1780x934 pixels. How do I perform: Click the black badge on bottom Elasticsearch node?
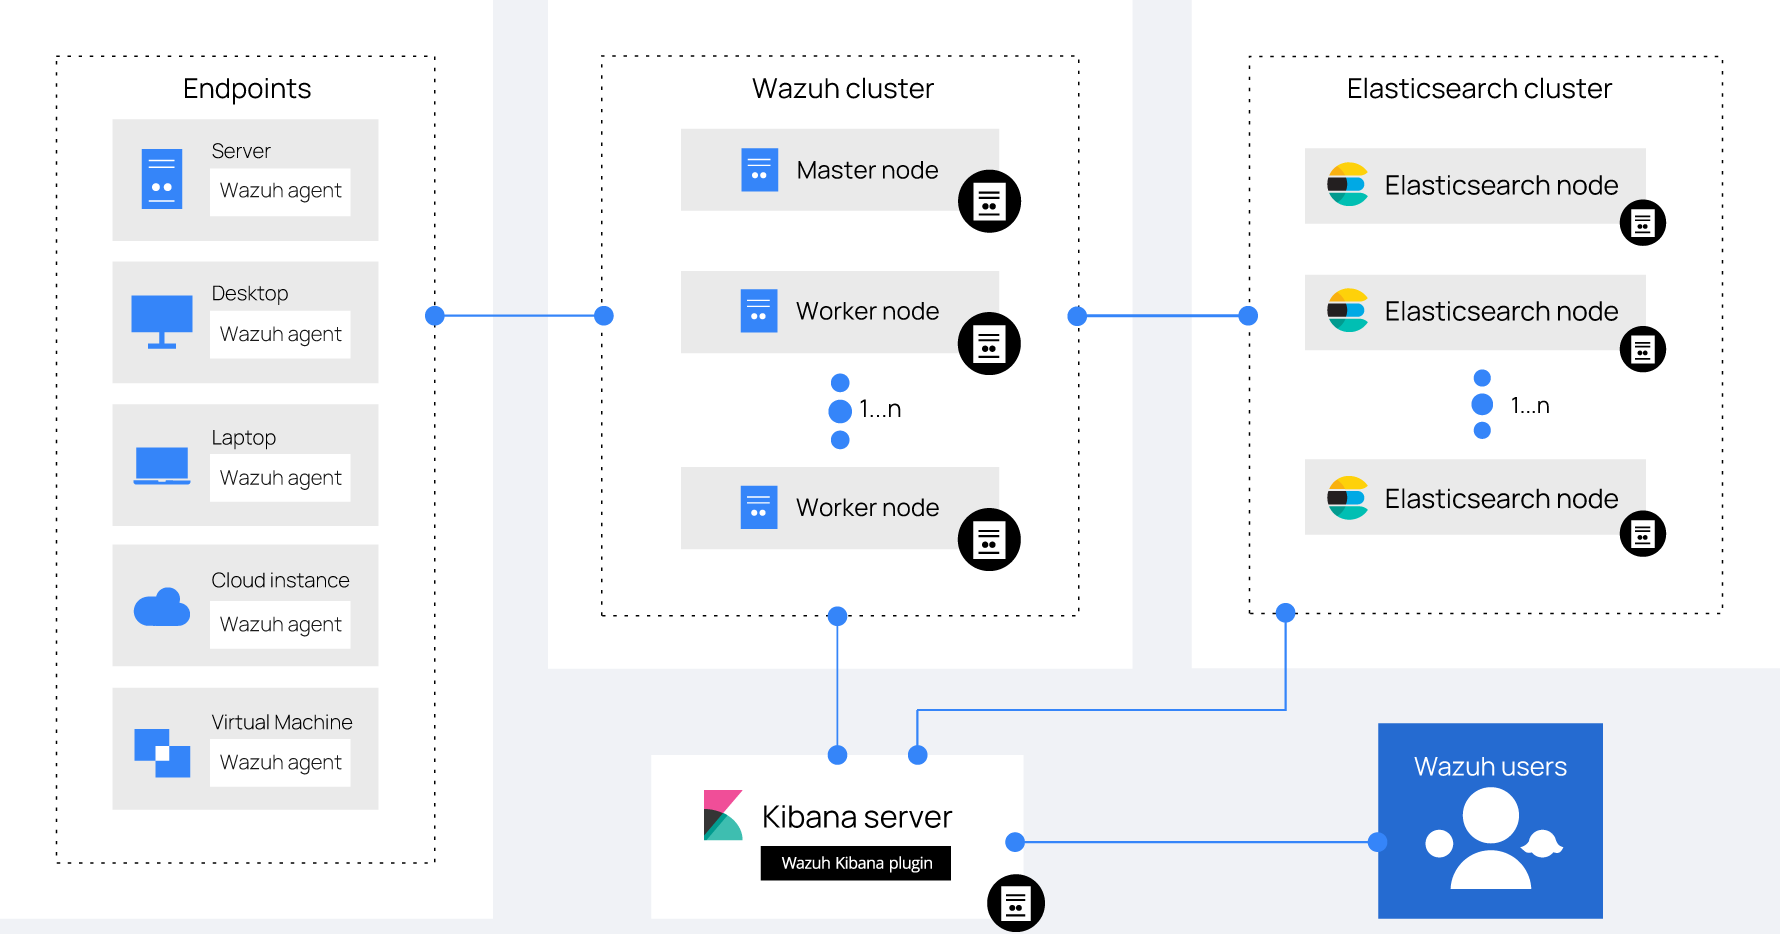pos(1642,534)
